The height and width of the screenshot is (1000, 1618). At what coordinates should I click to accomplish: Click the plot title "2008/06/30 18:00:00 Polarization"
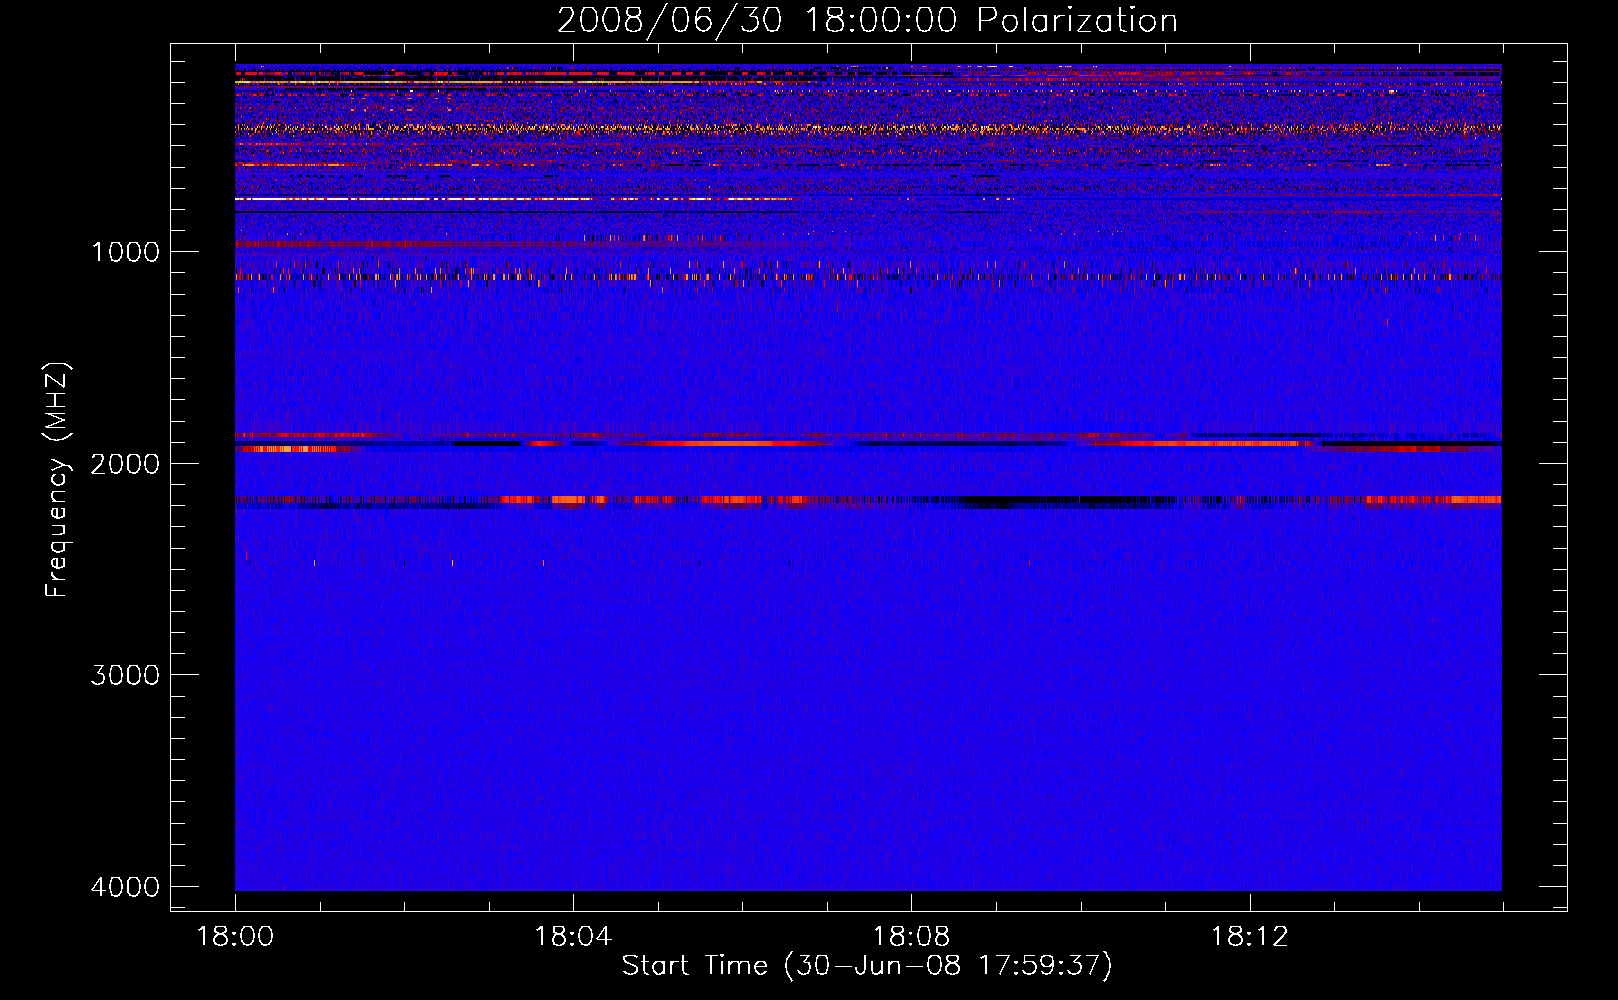point(867,21)
